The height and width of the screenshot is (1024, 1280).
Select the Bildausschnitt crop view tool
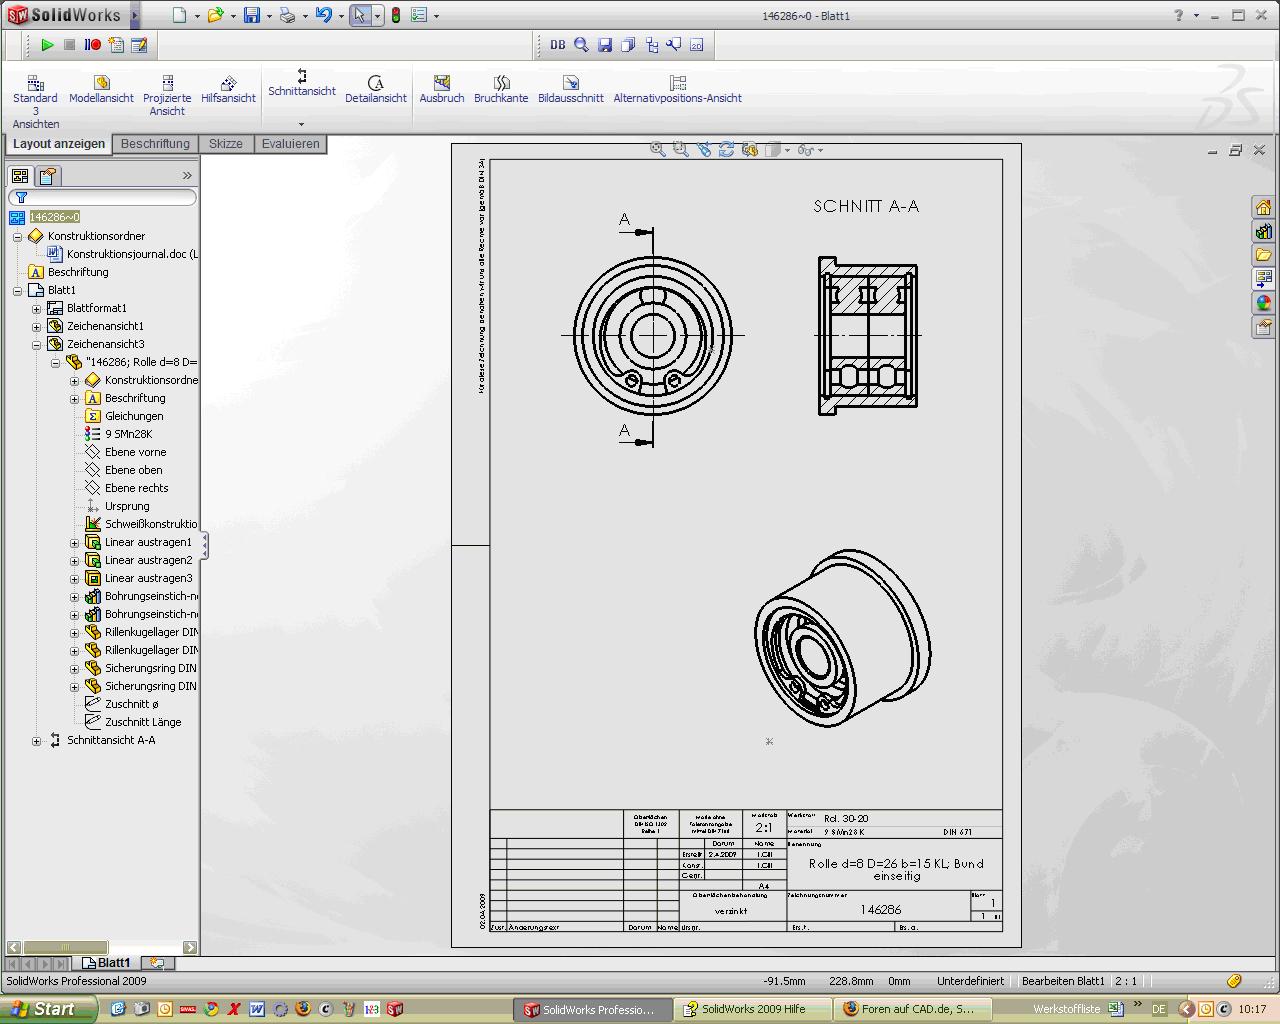pos(570,89)
